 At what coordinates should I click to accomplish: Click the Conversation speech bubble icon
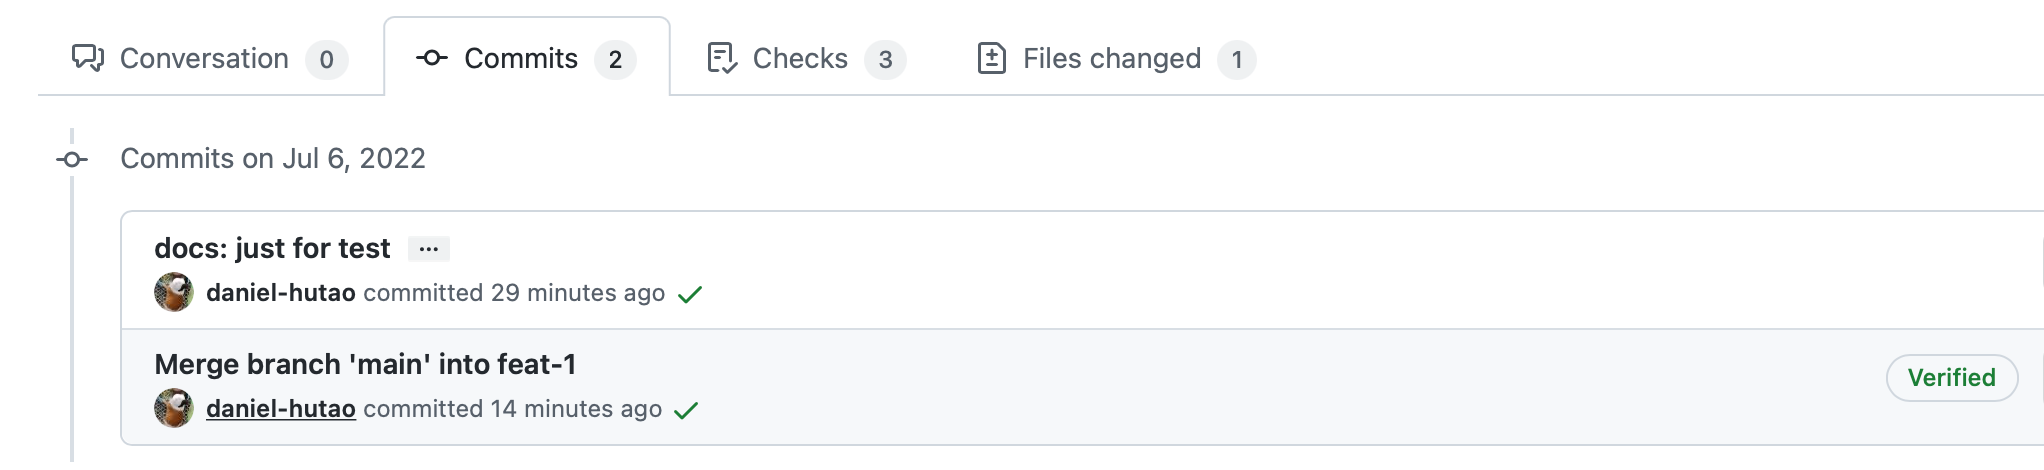88,58
